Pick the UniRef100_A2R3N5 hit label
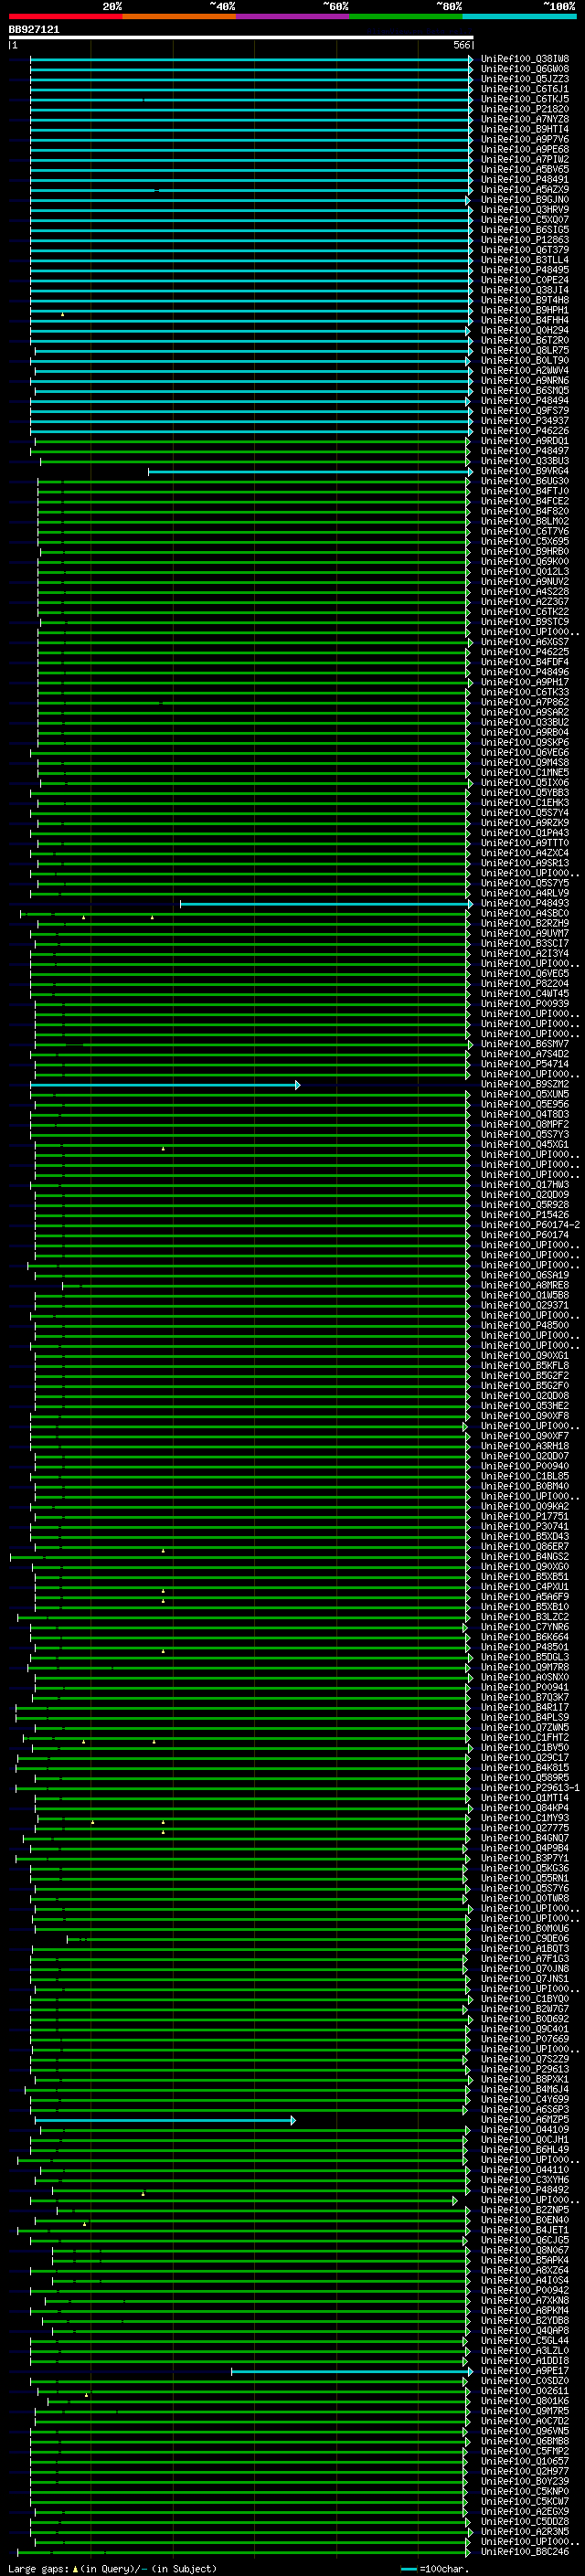Screen dimensions: 585x2576 (x=525, y=2531)
